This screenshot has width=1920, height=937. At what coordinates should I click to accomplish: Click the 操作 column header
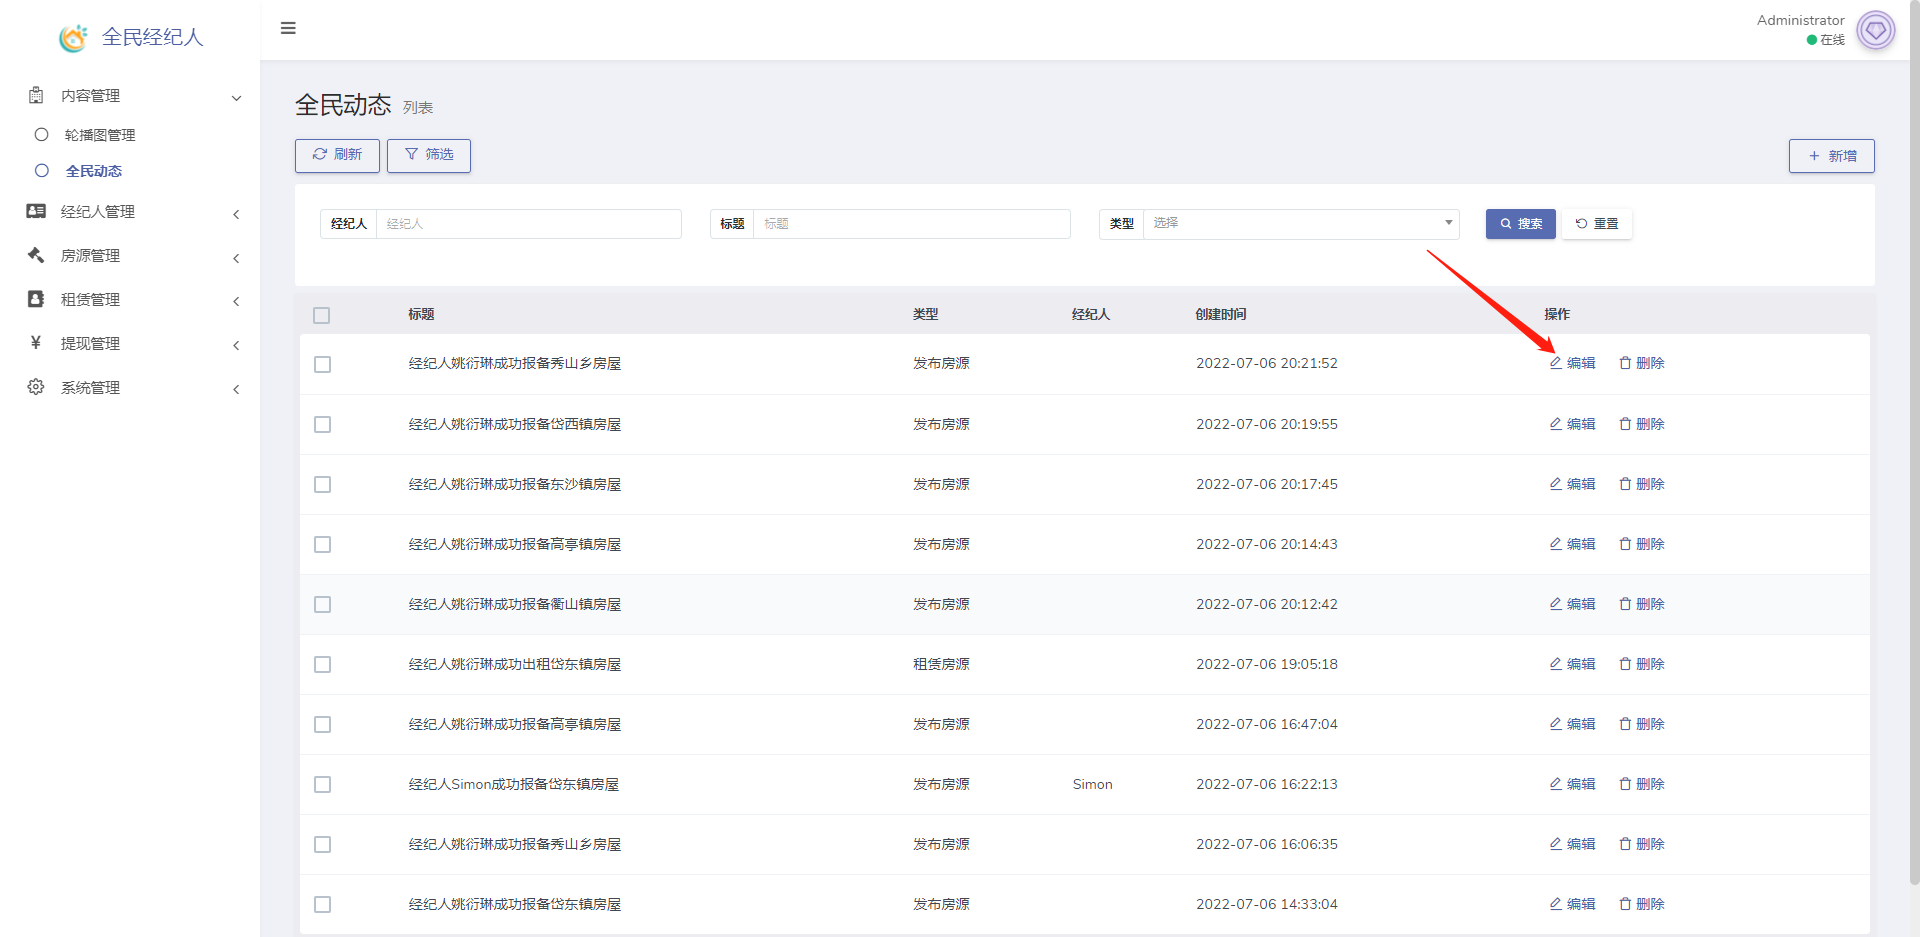[x=1557, y=314]
